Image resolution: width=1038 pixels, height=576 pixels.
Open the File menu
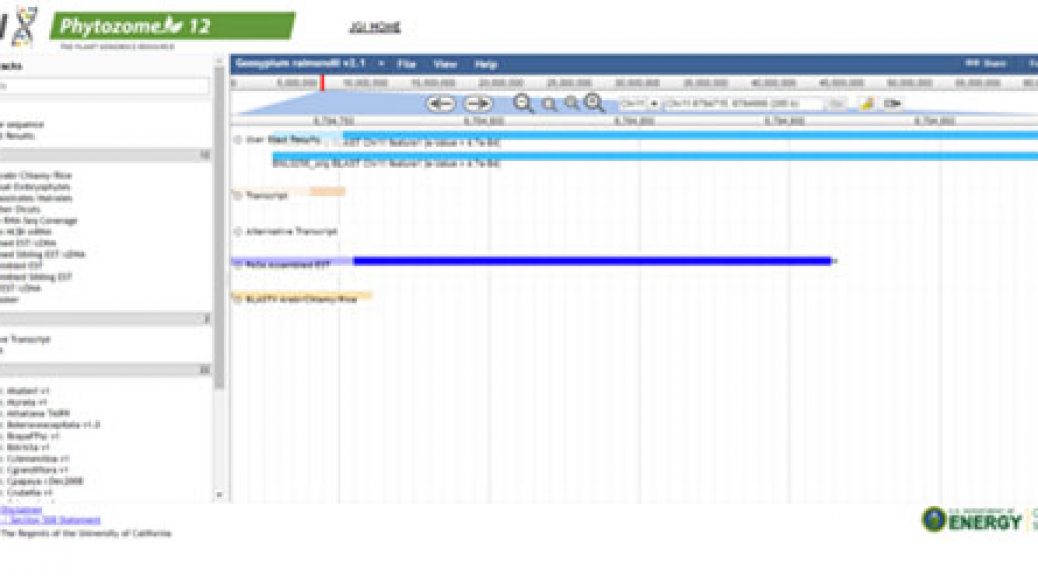406,64
